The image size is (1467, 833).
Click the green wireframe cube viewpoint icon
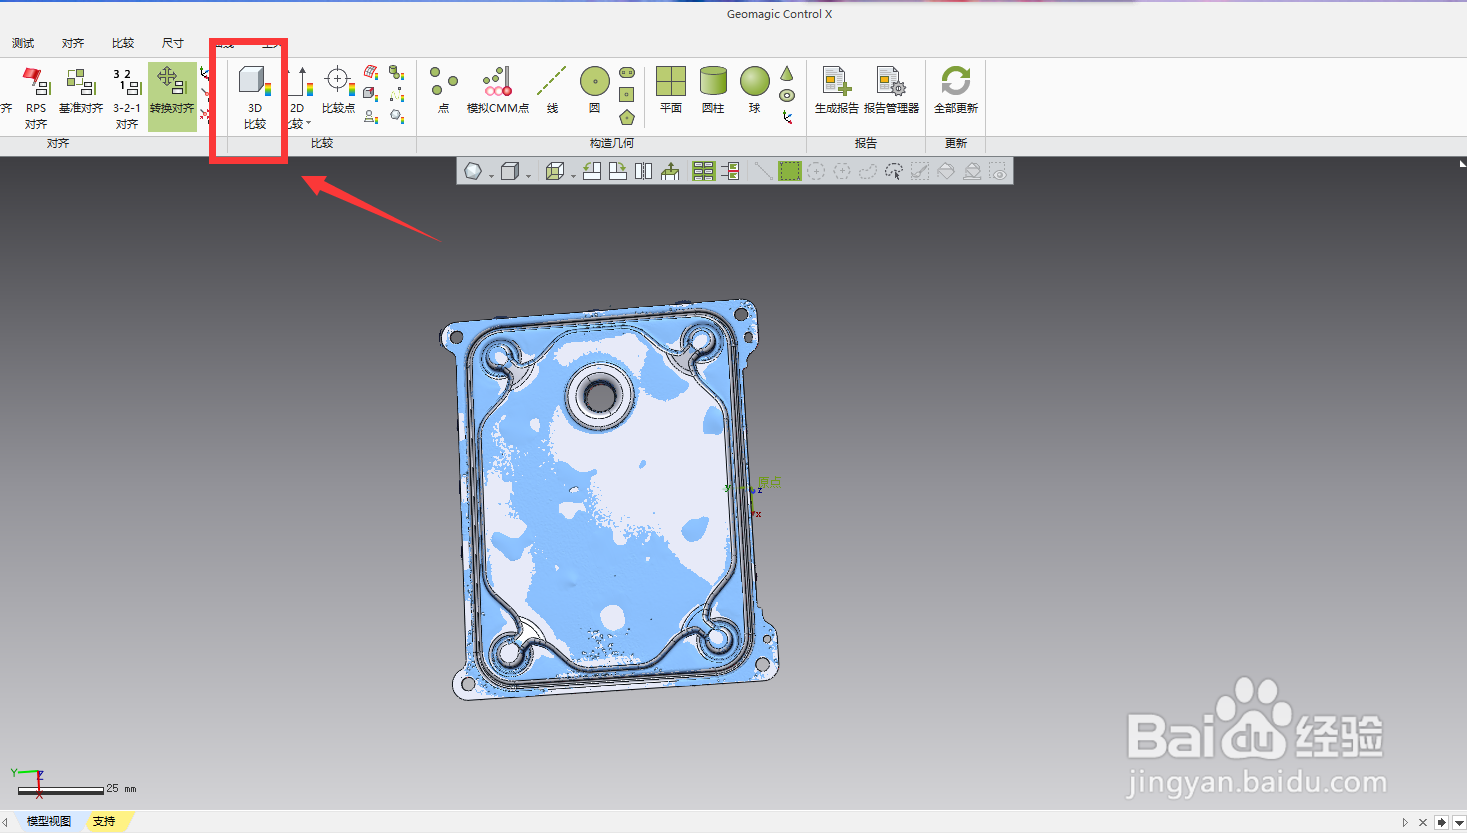pyautogui.click(x=555, y=171)
